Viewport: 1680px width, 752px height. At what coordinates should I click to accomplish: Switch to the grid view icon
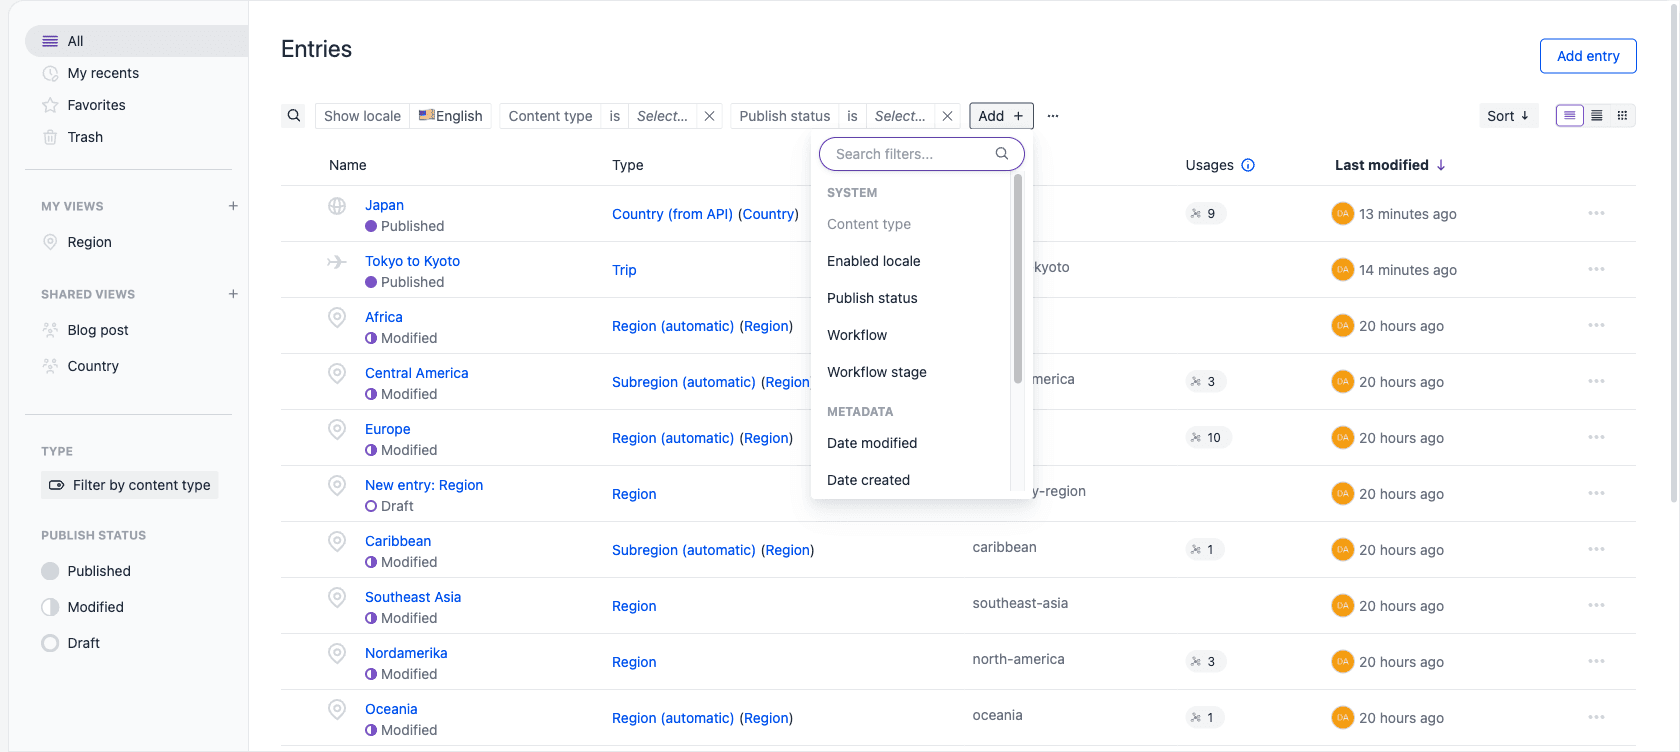click(1623, 116)
